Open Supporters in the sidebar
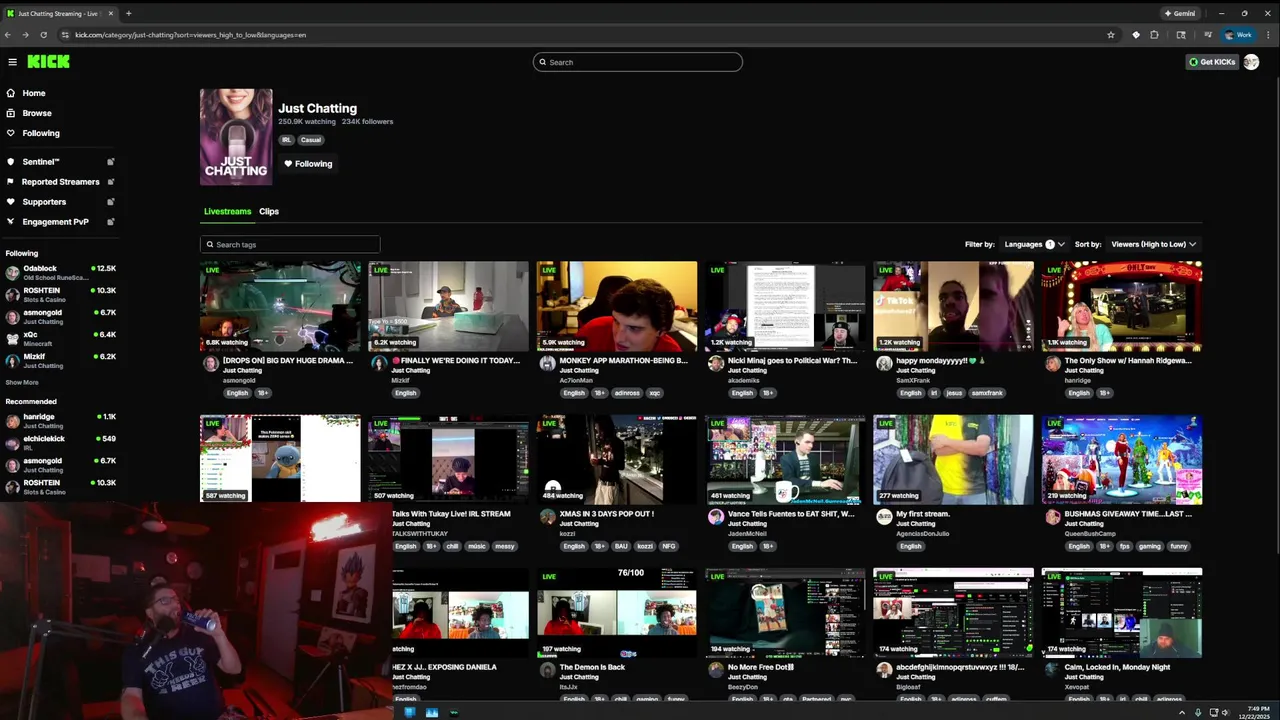The width and height of the screenshot is (1280, 720). (x=44, y=202)
